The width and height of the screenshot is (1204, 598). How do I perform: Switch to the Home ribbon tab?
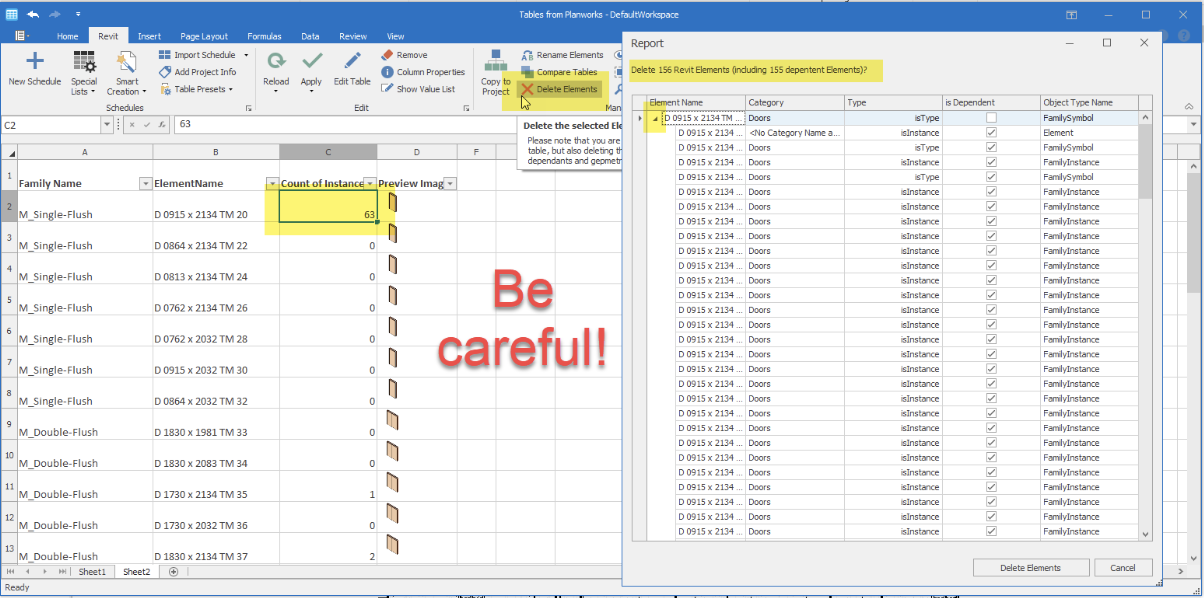pyautogui.click(x=68, y=36)
